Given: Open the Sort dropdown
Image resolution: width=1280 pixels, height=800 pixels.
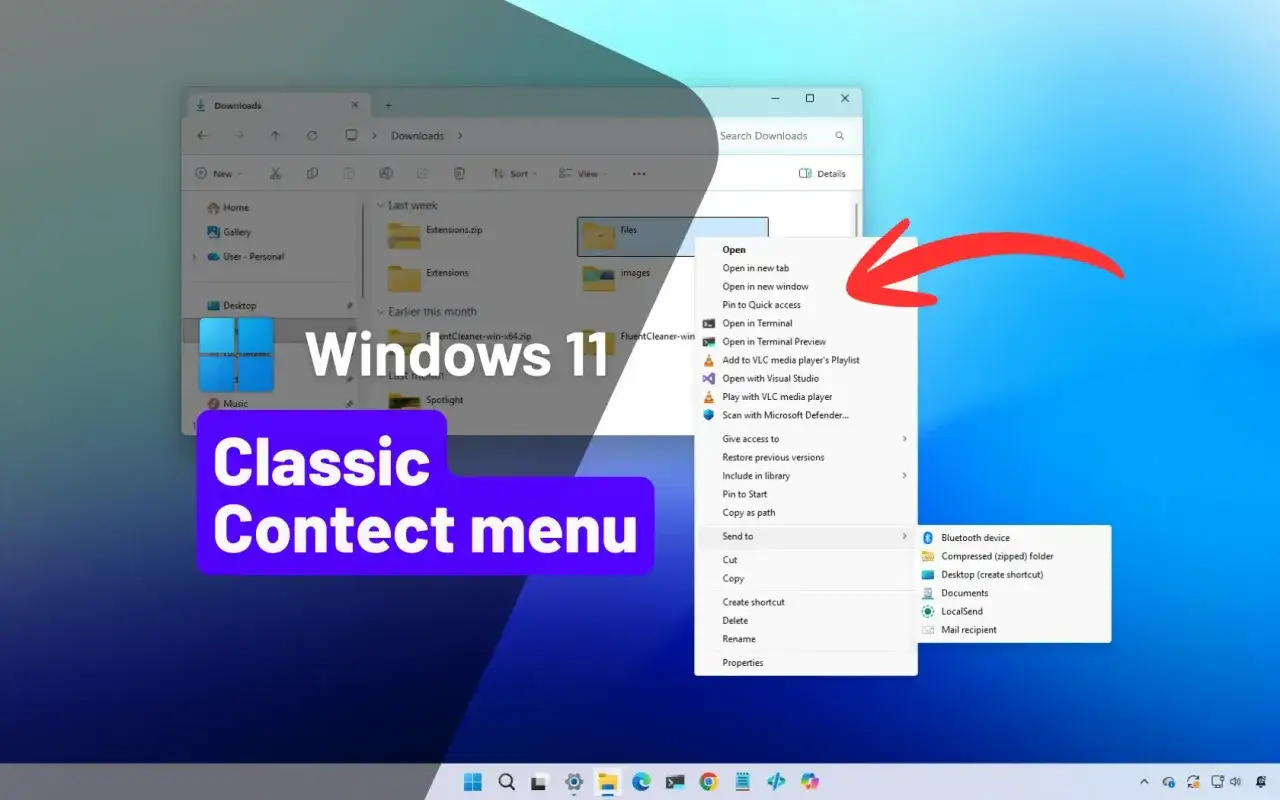Looking at the screenshot, I should click(514, 174).
